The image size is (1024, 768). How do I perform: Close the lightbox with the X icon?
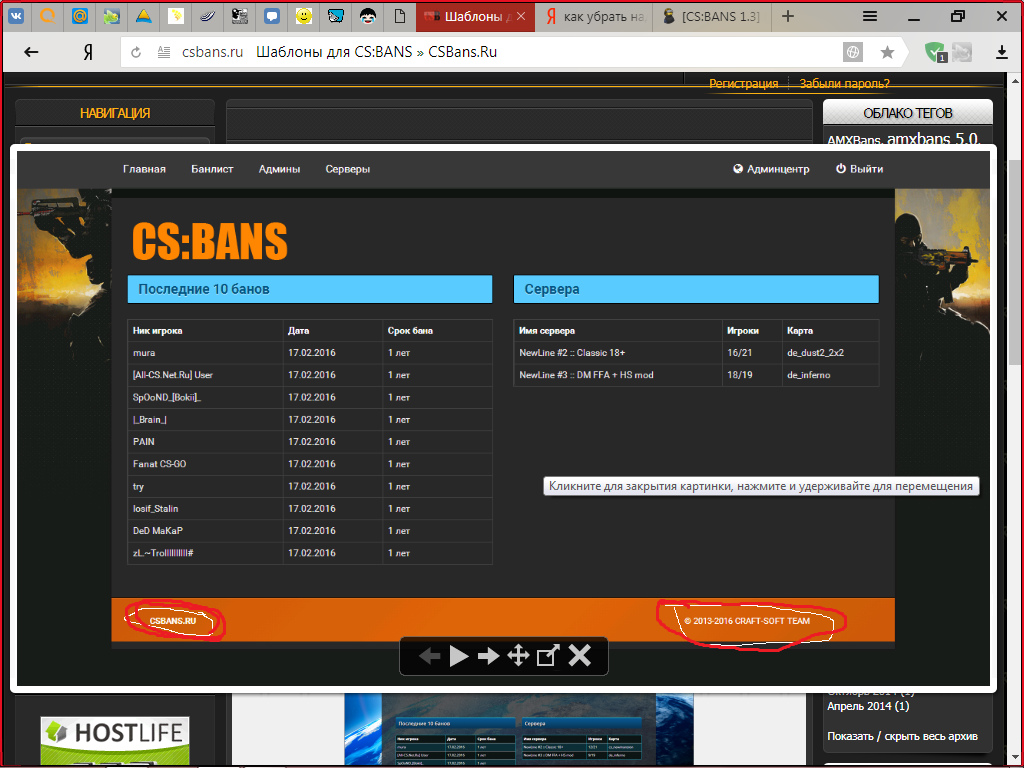pyautogui.click(x=579, y=656)
